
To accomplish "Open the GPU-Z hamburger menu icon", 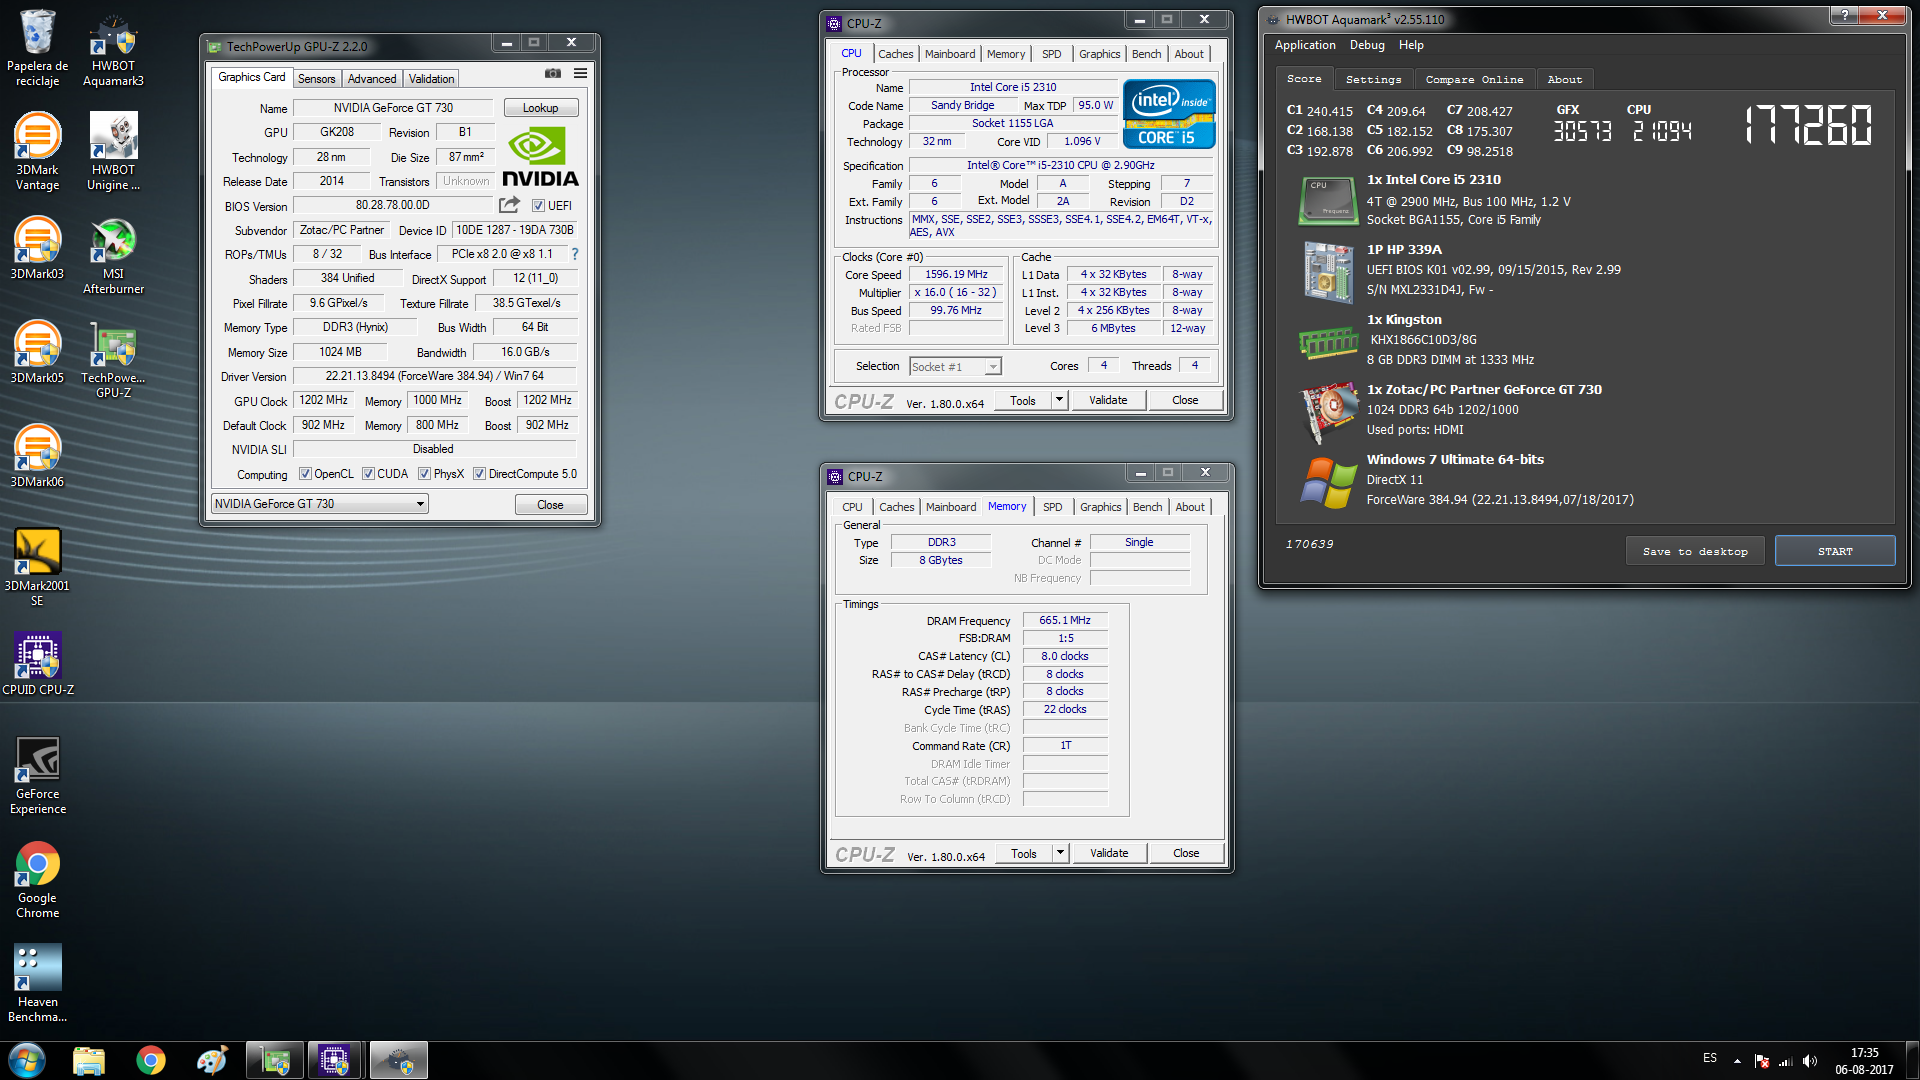I will coord(580,73).
